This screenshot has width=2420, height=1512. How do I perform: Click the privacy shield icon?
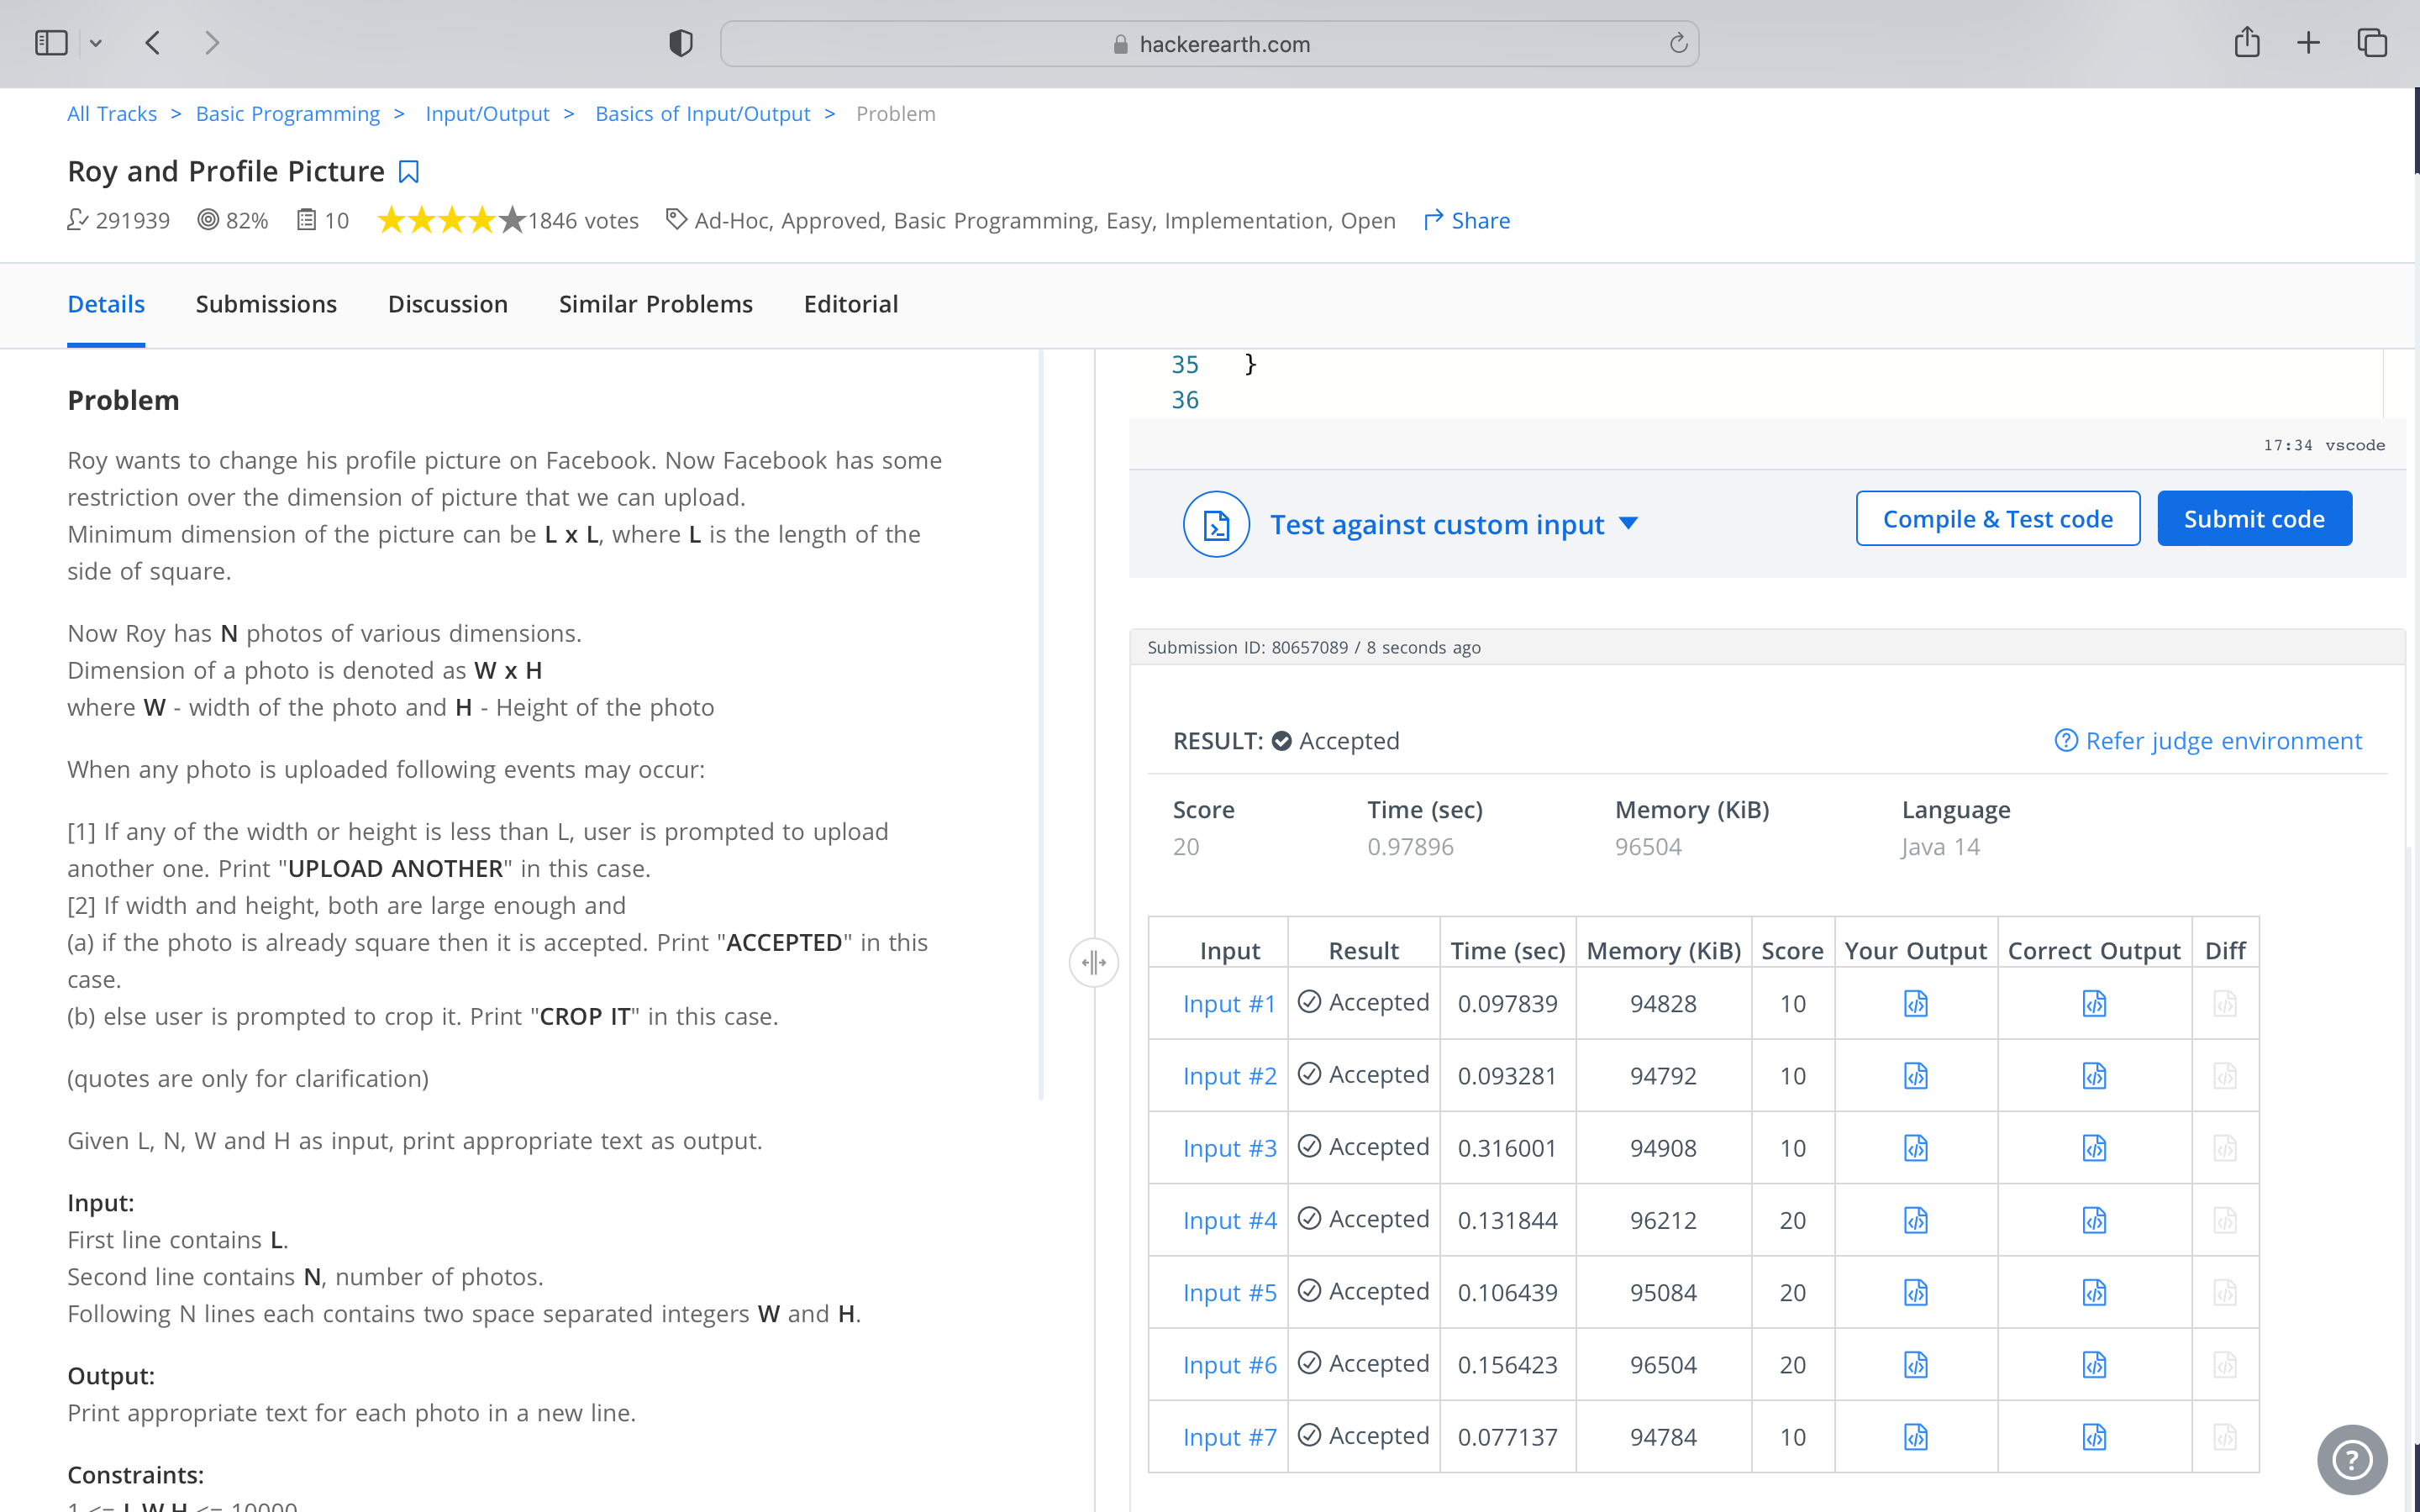coord(680,43)
